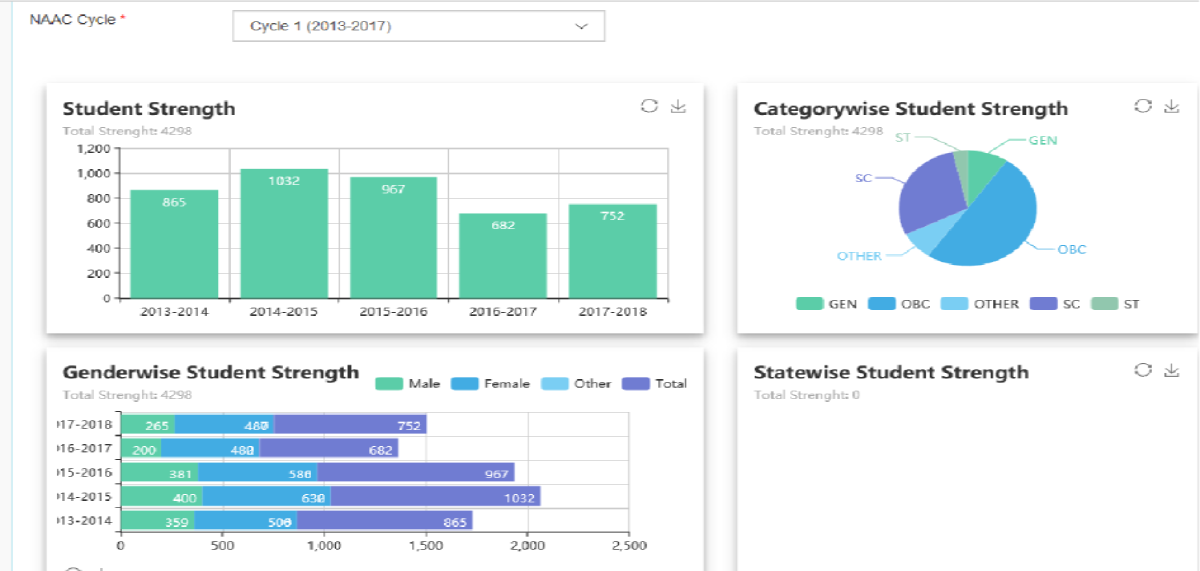Click the Other color swatch in gender legend
1200x571 pixels.
click(x=554, y=384)
